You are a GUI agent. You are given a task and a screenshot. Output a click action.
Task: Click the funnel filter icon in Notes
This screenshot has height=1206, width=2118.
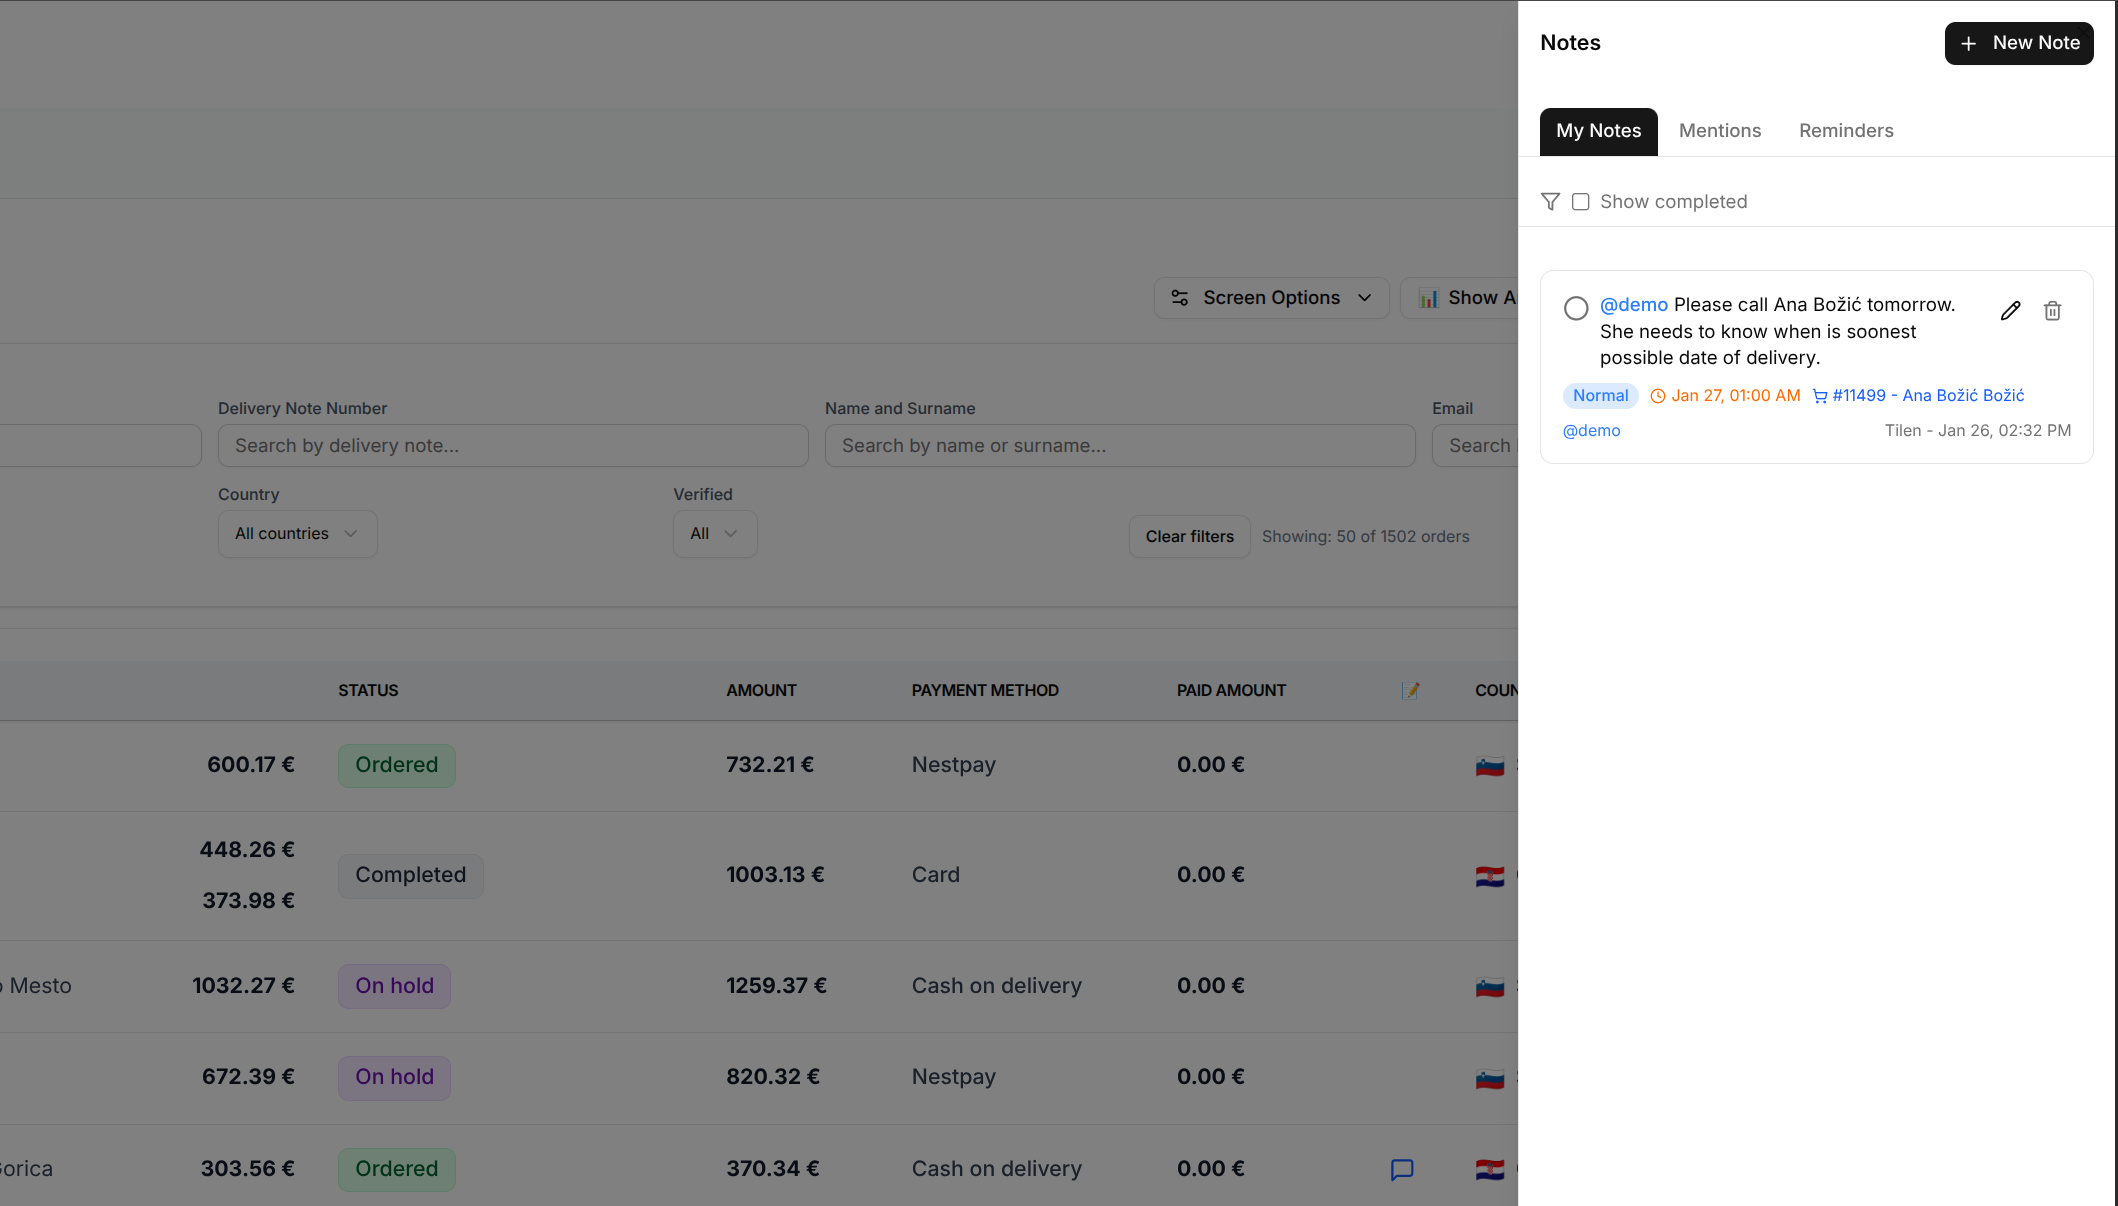1550,202
